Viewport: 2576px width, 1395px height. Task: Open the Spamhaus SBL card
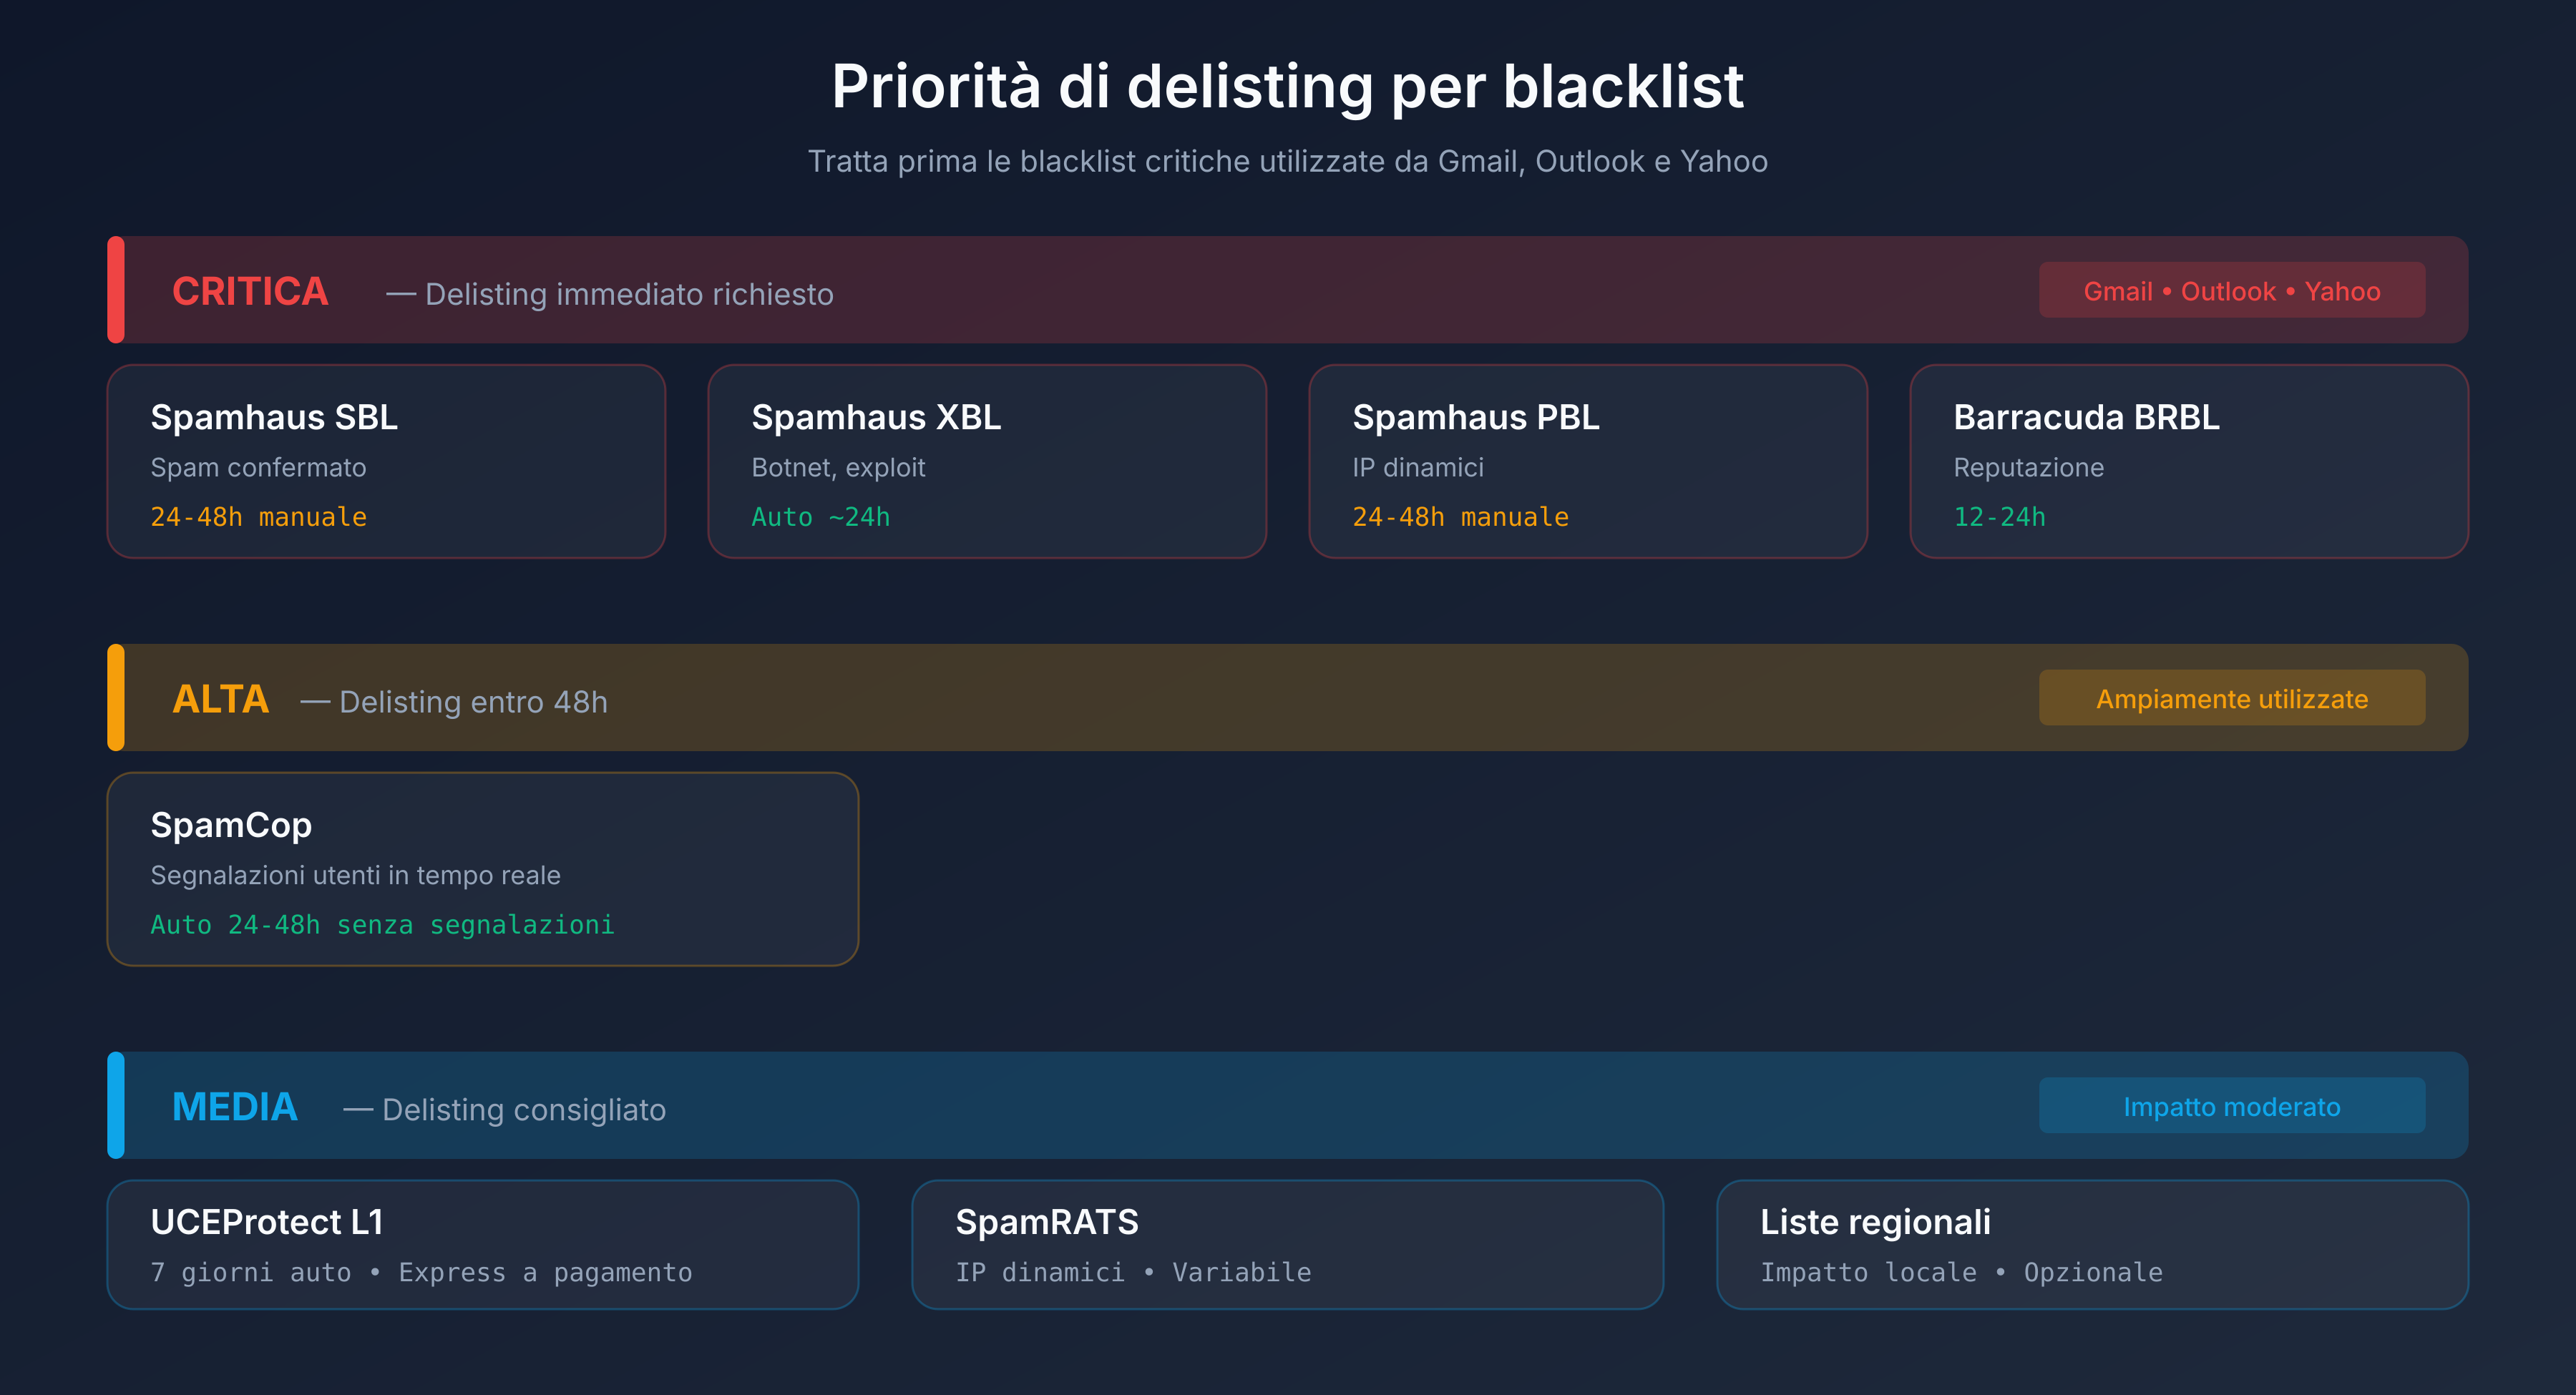tap(386, 461)
